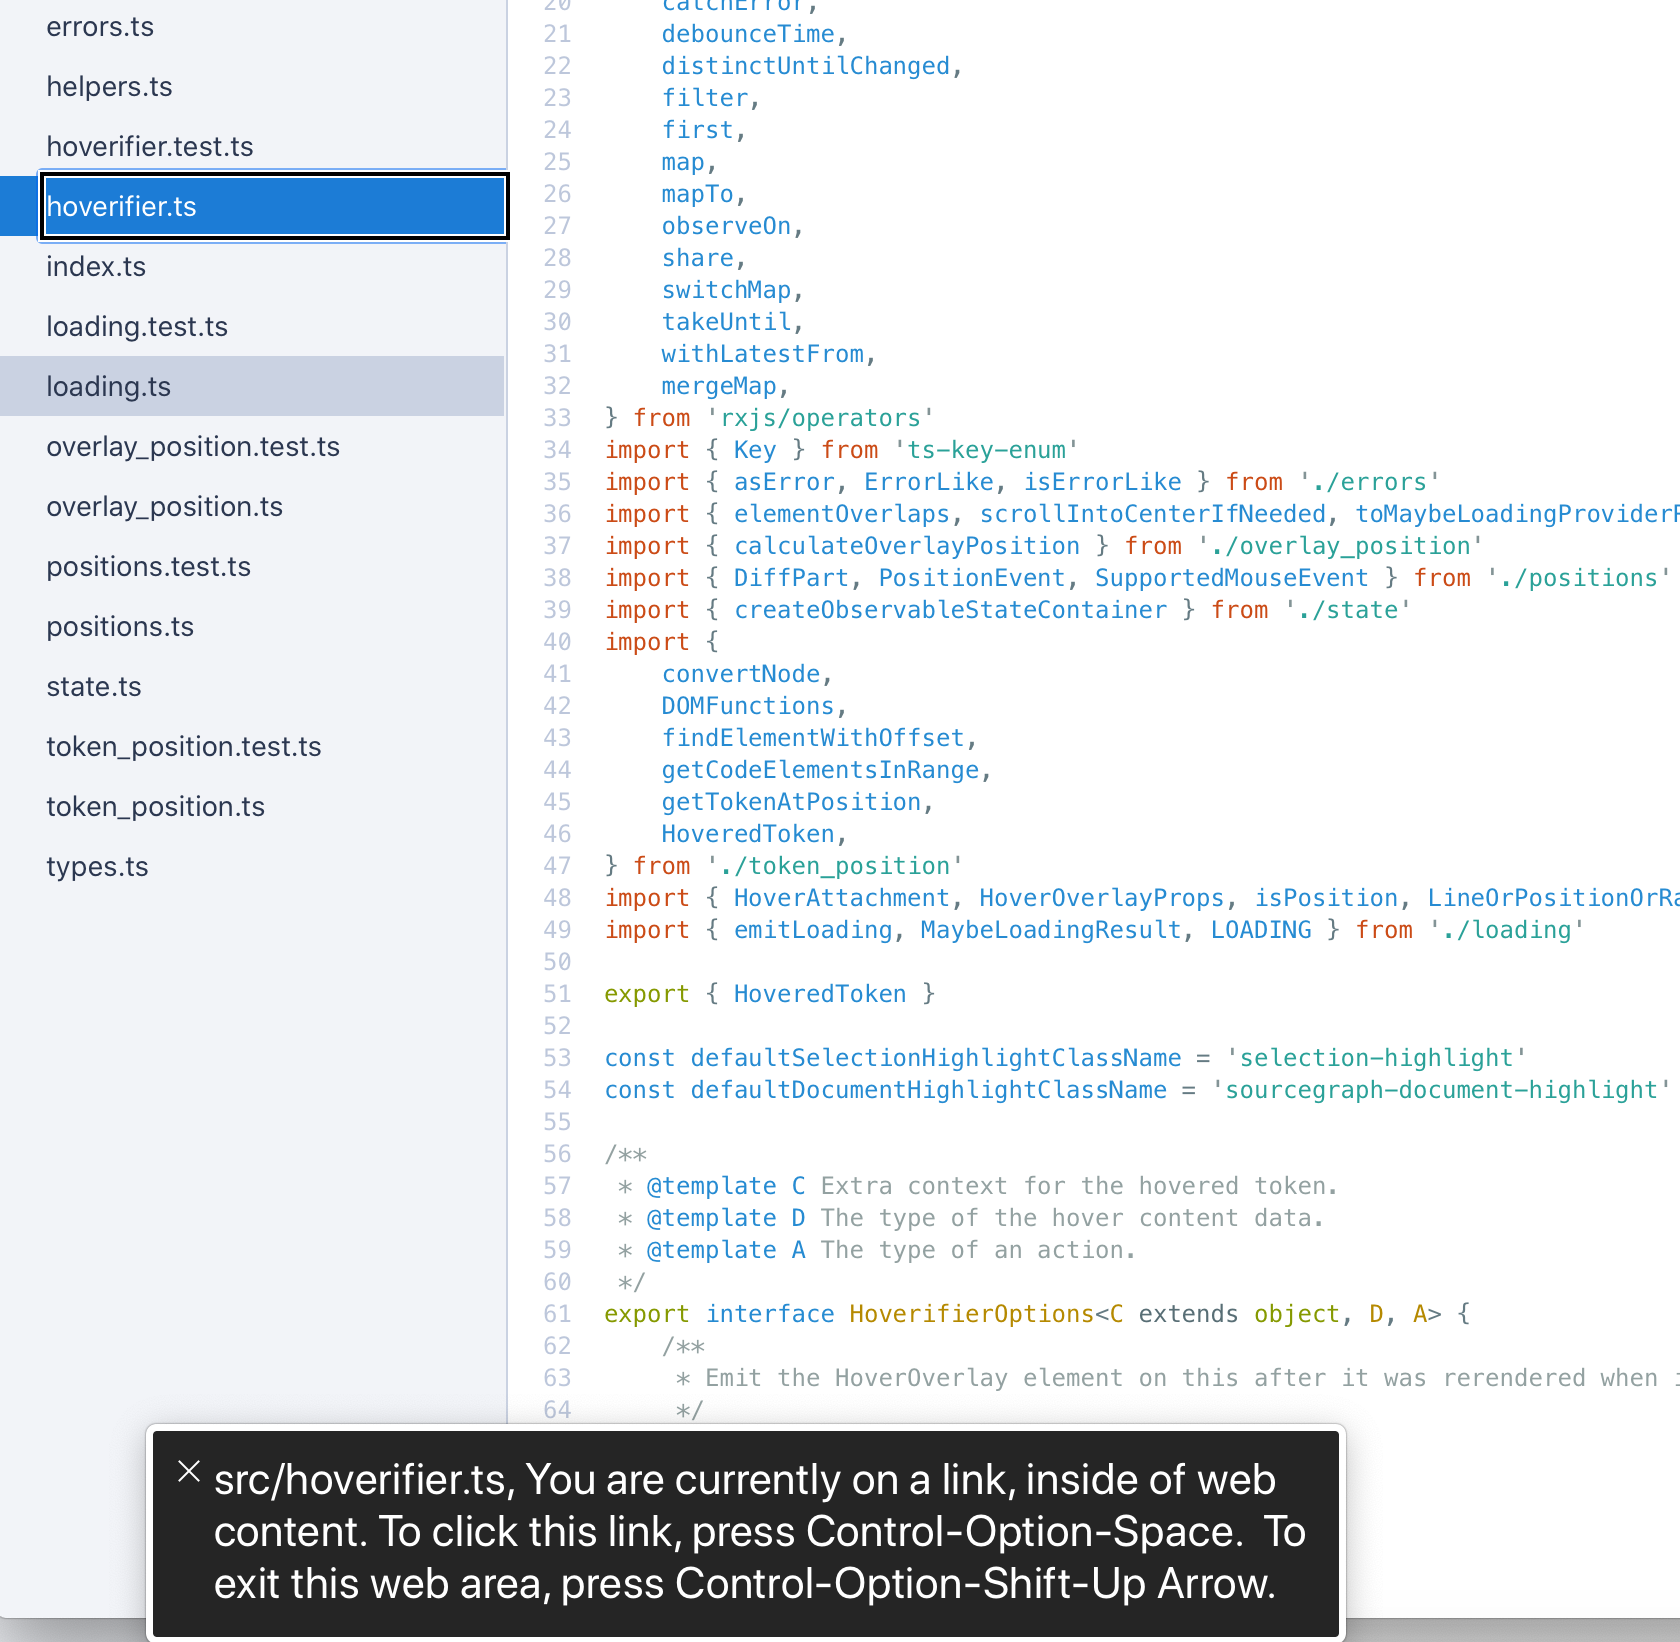Viewport: 1680px width, 1642px height.
Task: Click the calculateOverlayPosition identifier
Action: (907, 546)
